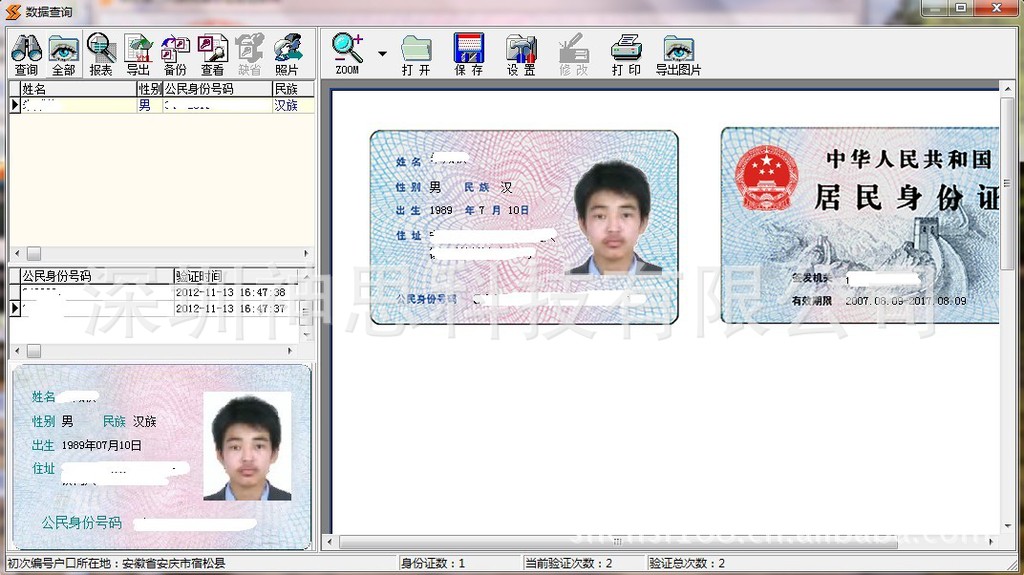This screenshot has width=1024, height=575.
Task: Show all records with 全部 icon
Action: coord(63,54)
